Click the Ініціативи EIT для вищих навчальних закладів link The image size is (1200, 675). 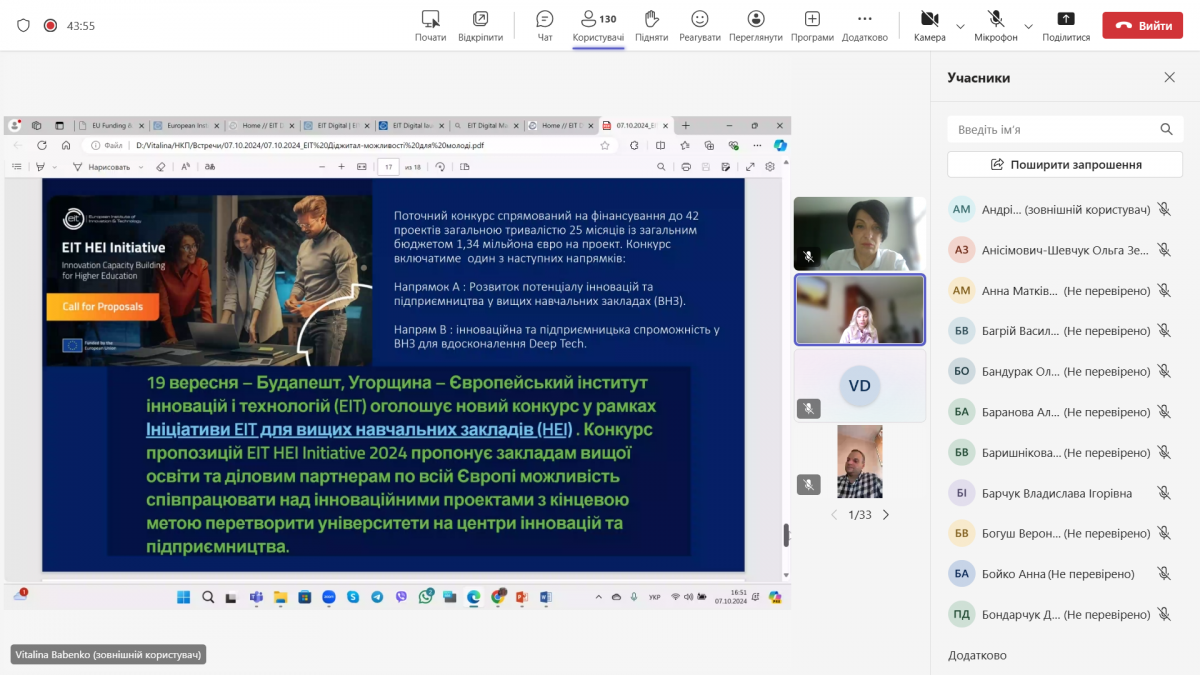[x=359, y=430]
